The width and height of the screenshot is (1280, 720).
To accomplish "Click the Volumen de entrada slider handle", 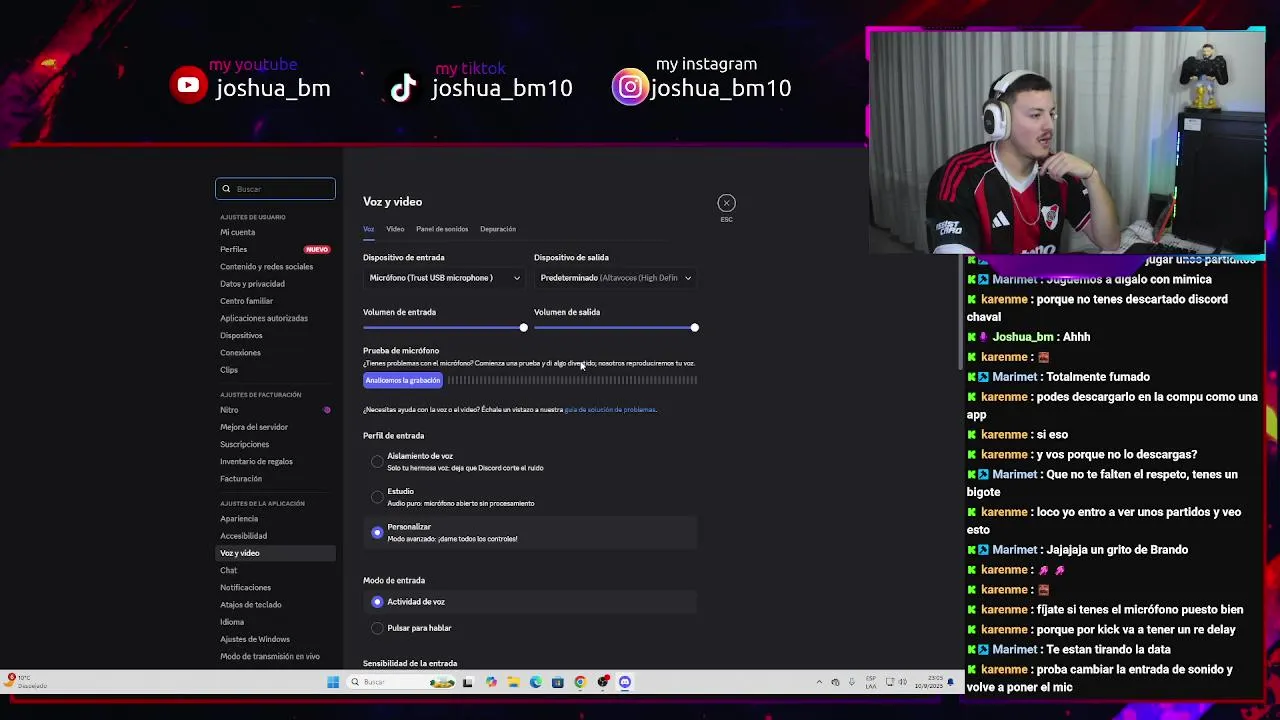I will (x=523, y=328).
